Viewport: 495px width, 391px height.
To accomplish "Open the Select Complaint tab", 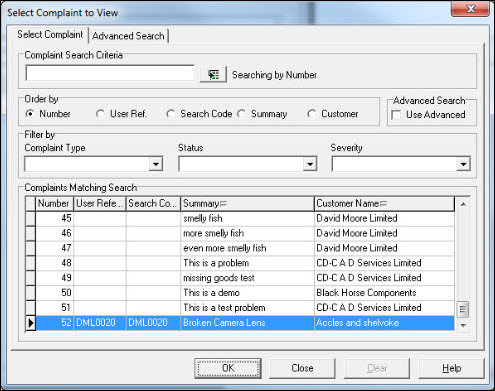I will tap(50, 34).
